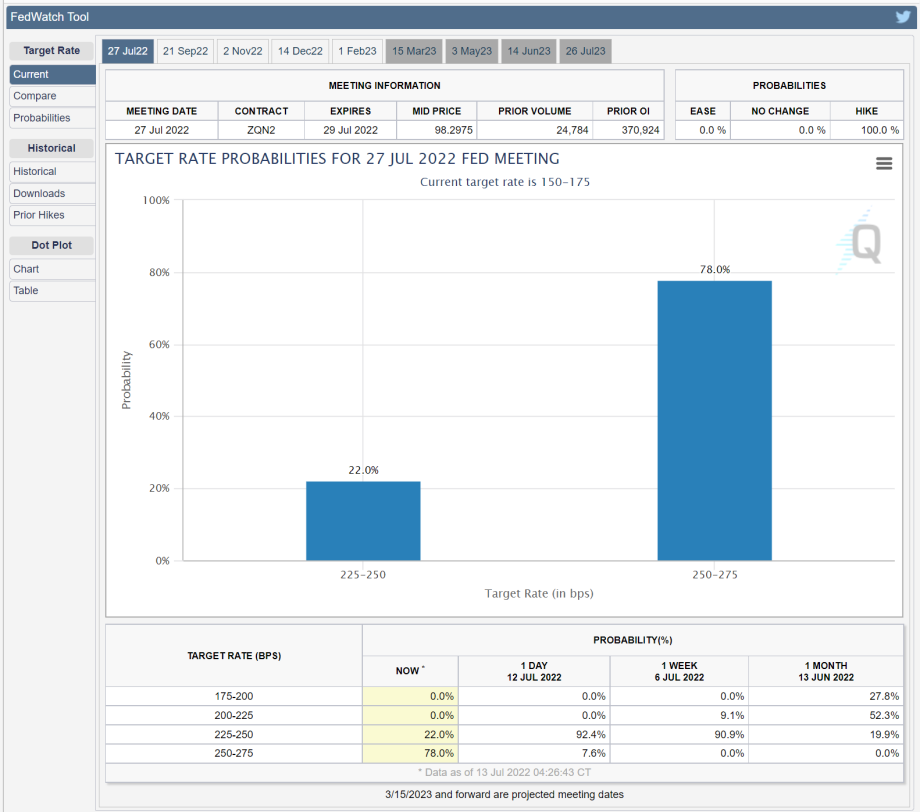This screenshot has height=812, width=920.
Task: Click the Twitter bird icon
Action: click(902, 16)
